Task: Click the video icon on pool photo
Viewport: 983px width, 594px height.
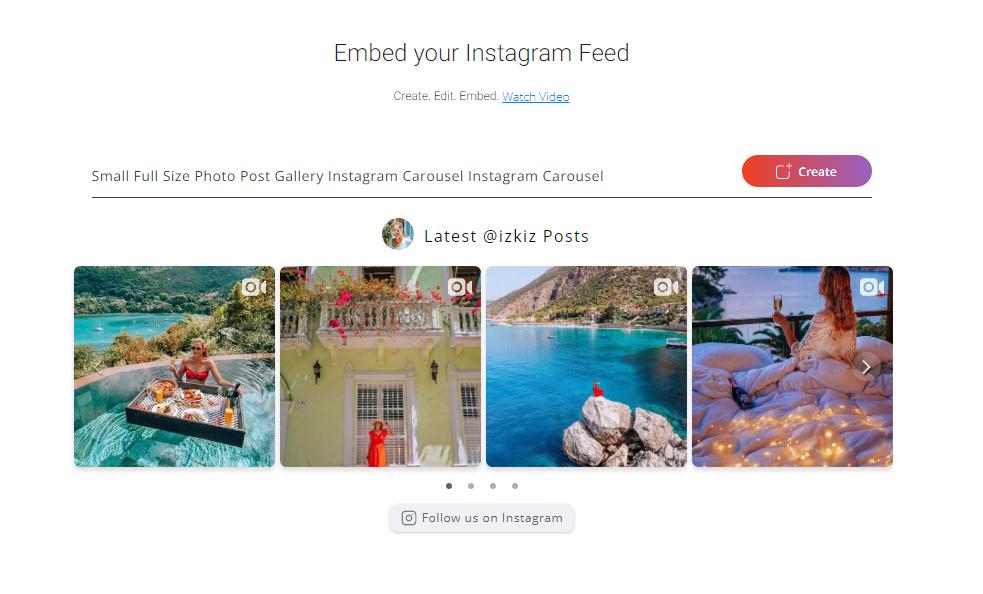Action: pyautogui.click(x=254, y=287)
